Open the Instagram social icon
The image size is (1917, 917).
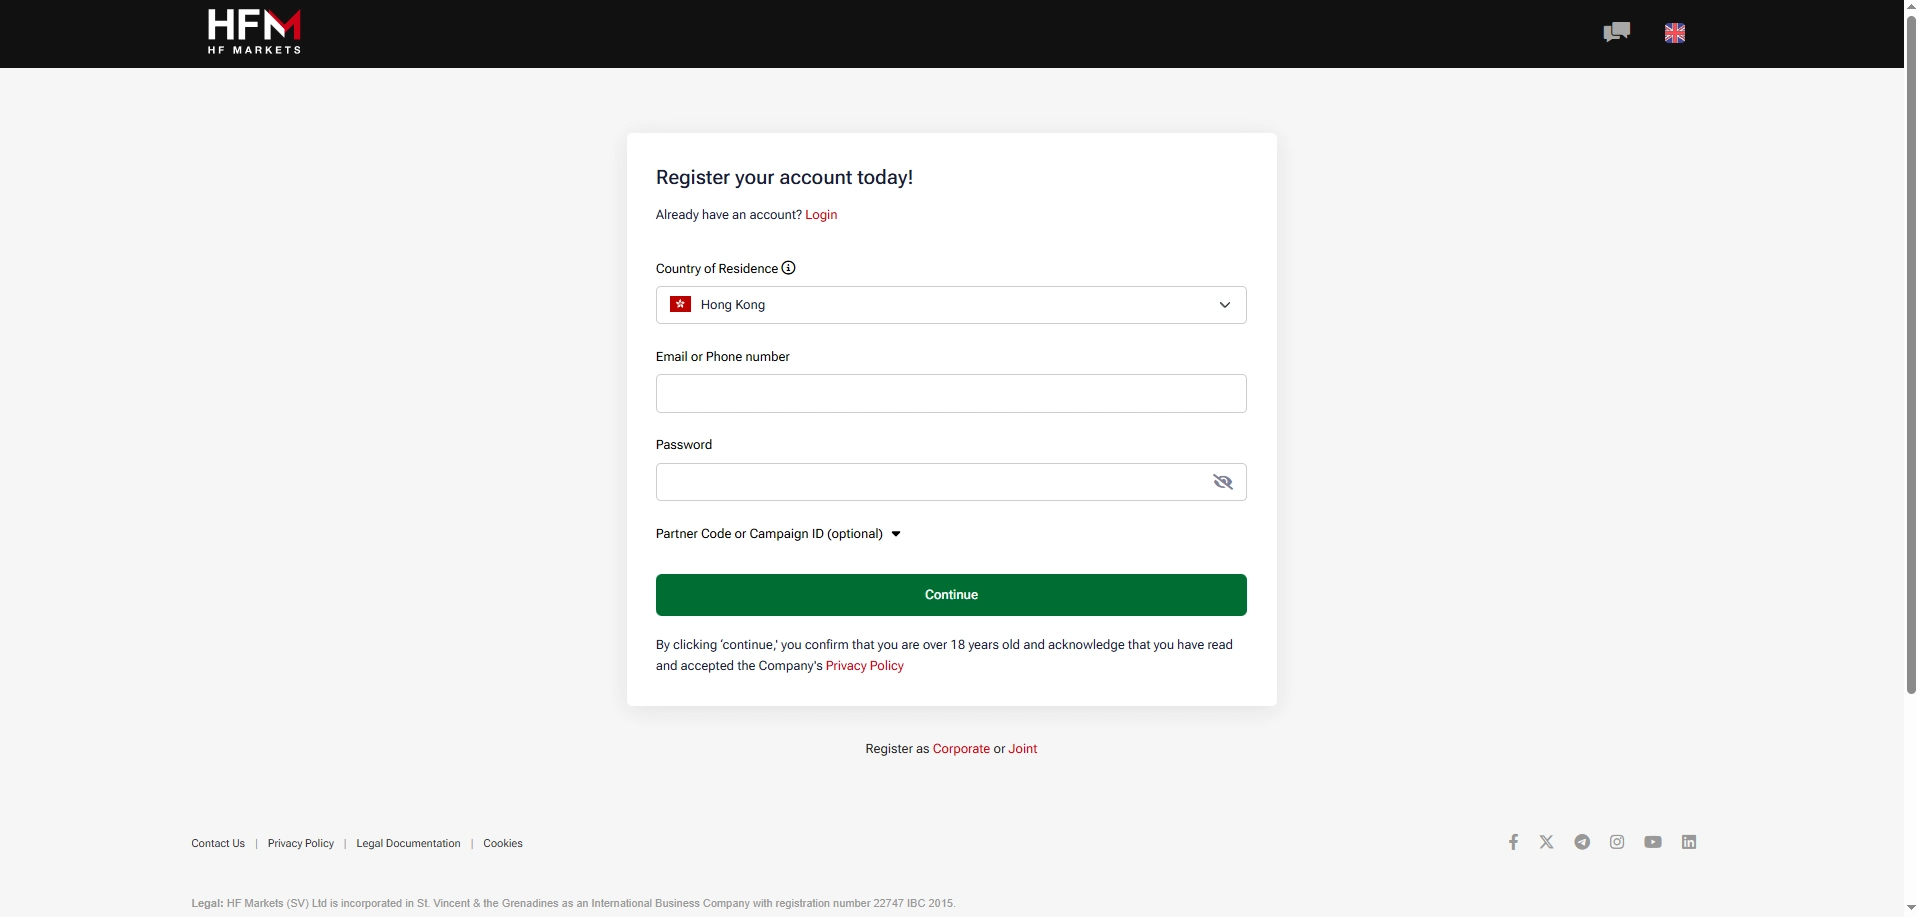[x=1617, y=842]
